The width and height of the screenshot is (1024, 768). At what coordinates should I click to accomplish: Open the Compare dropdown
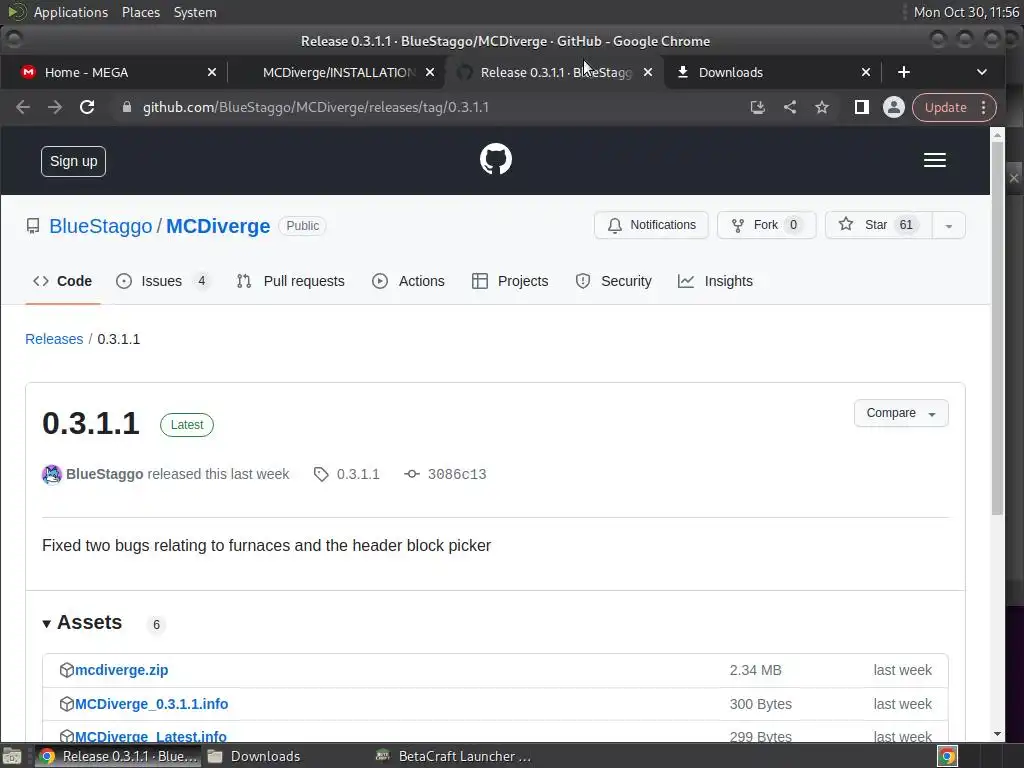coord(901,413)
